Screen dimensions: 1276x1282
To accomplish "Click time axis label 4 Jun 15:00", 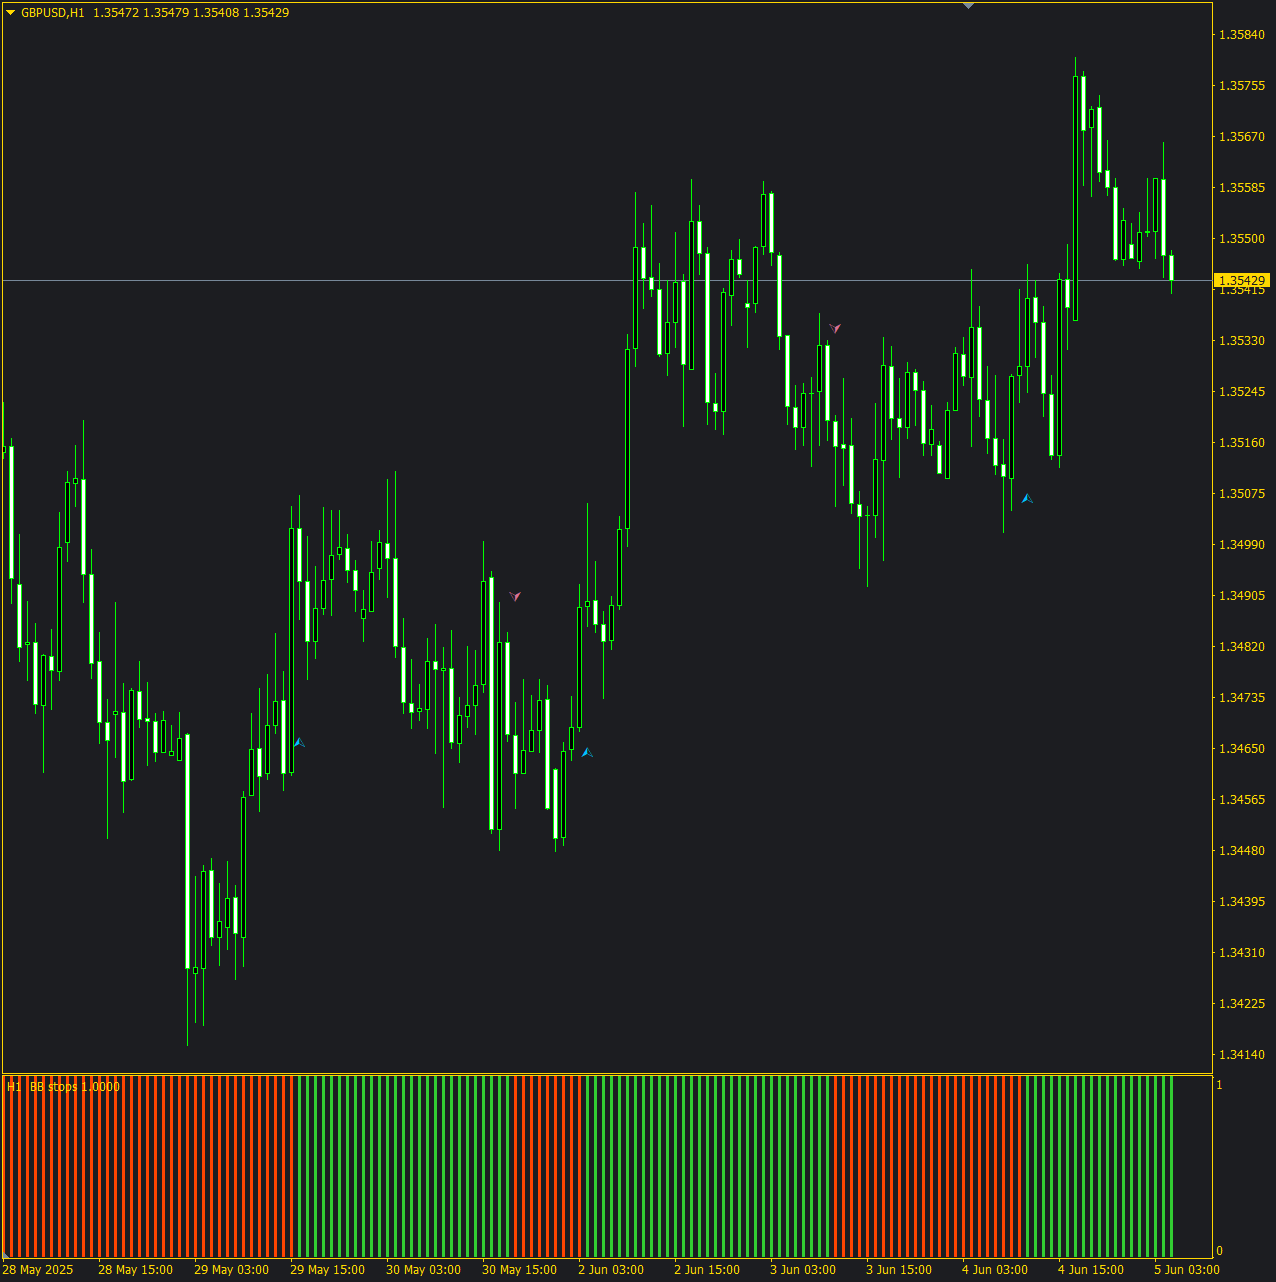I will coord(1091,1270).
